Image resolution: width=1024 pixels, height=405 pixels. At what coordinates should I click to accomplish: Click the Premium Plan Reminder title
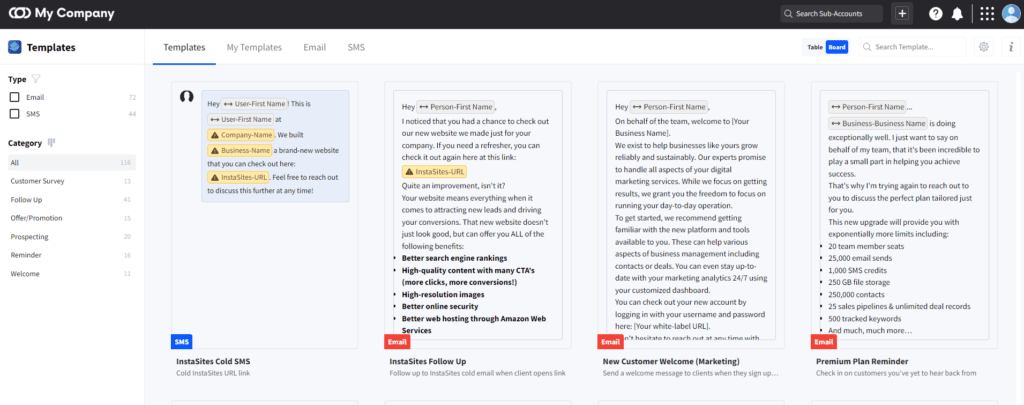click(x=862, y=361)
